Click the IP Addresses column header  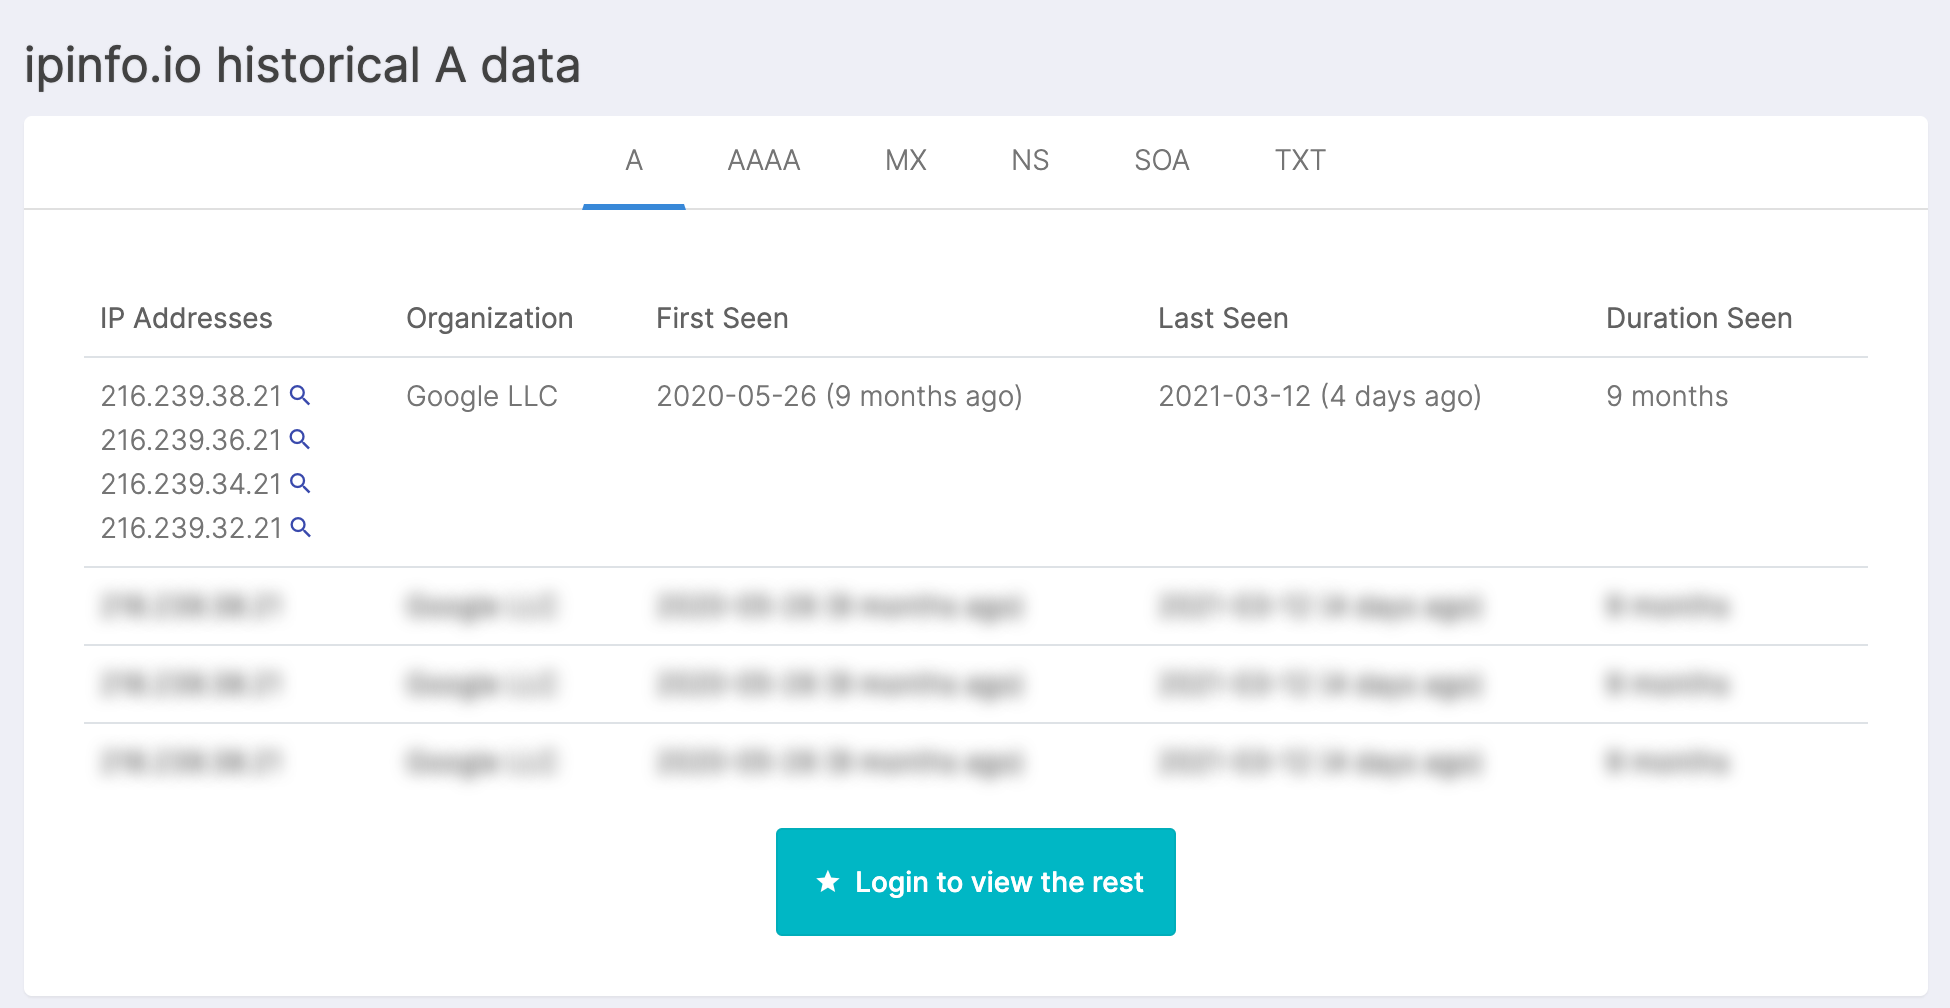[x=186, y=318]
